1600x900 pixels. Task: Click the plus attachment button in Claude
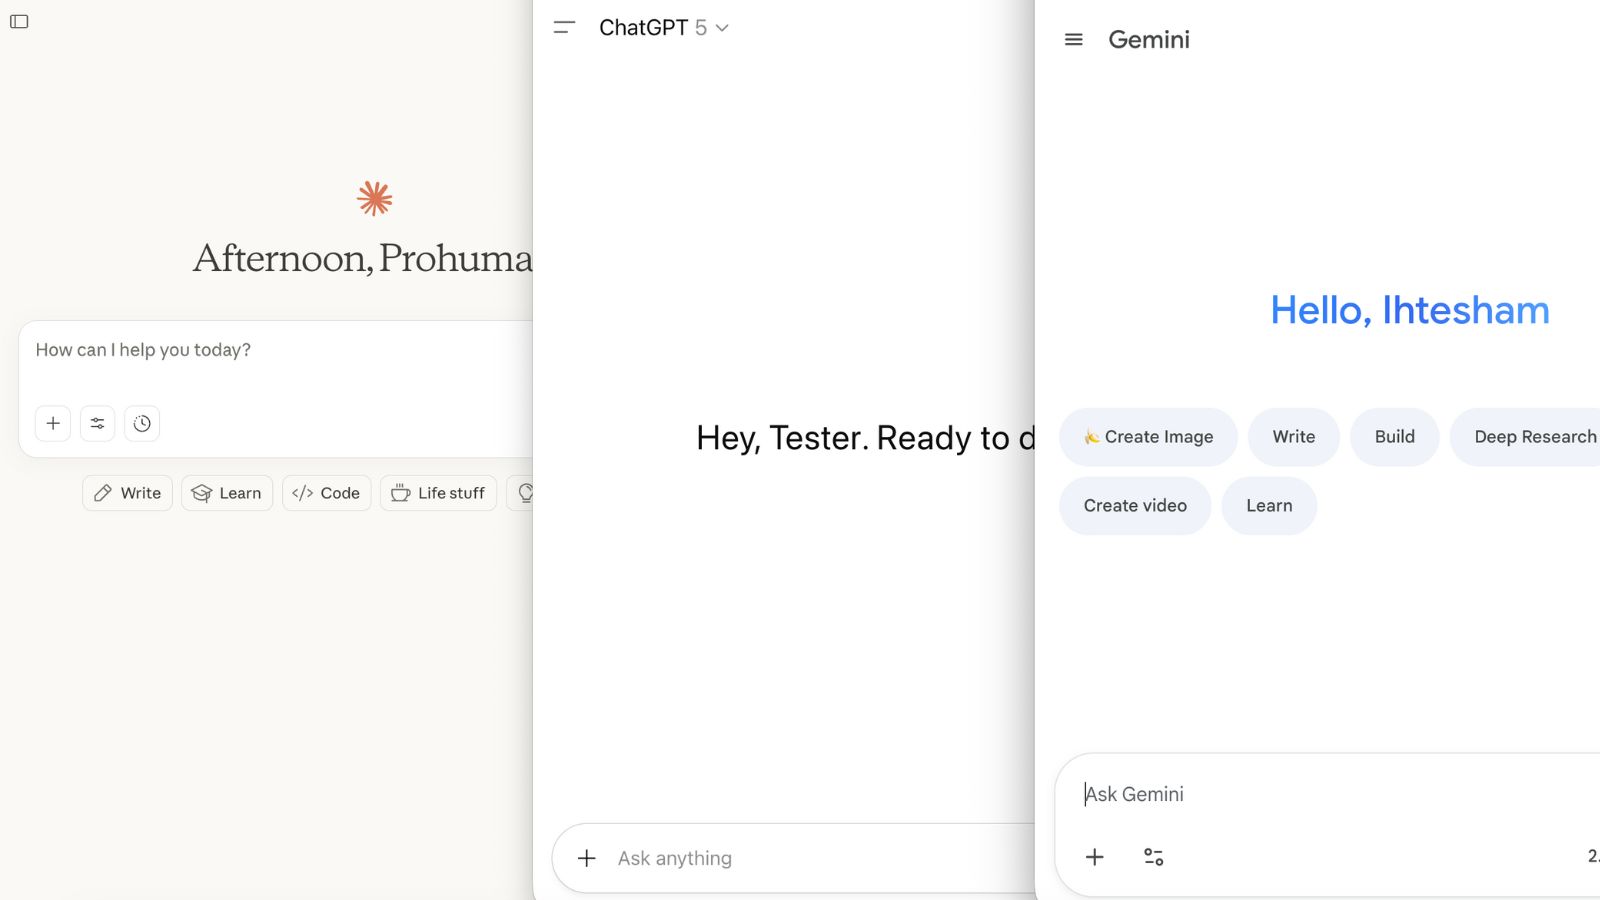tap(53, 423)
